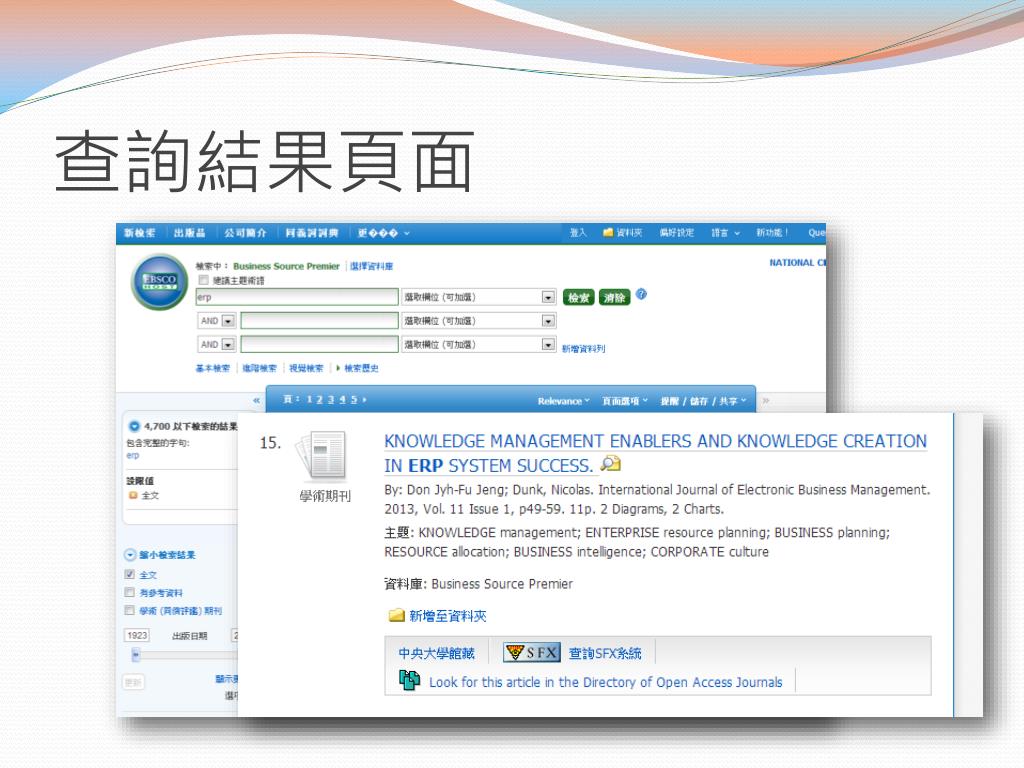1024x768 pixels.
Task: Open 偏好設定 preferences
Action: coord(677,232)
